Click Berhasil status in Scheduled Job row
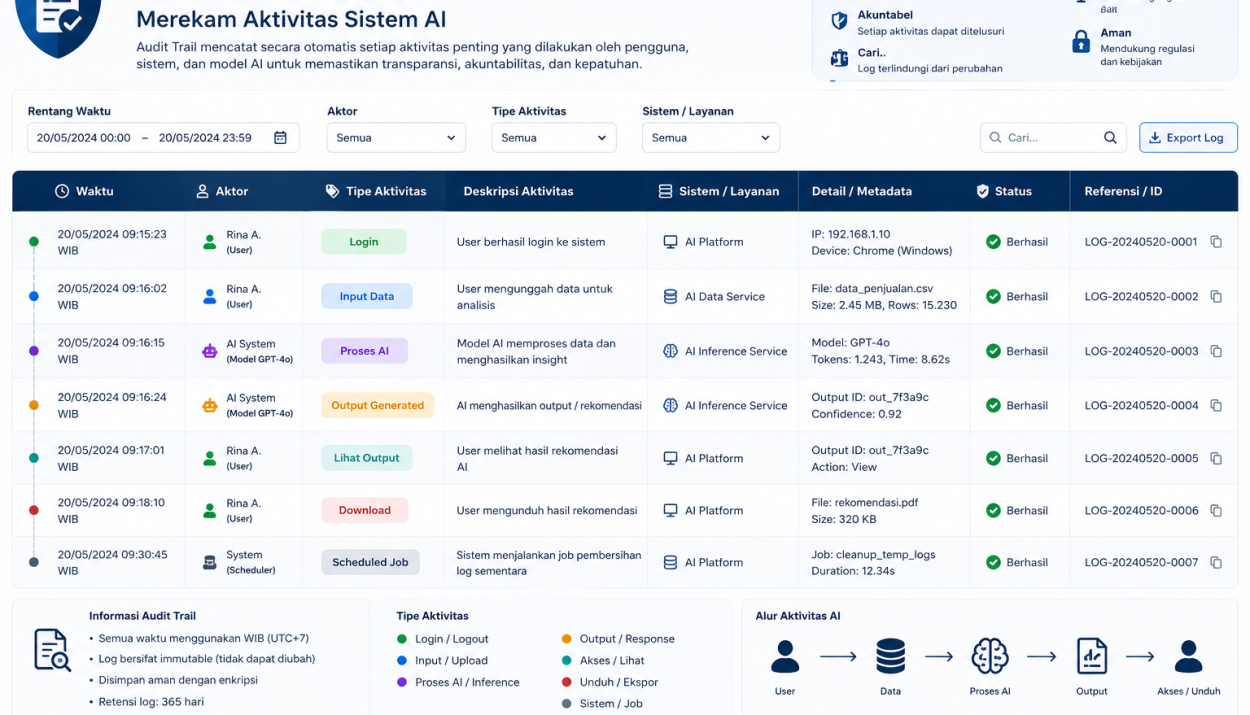1250x715 pixels. 1017,563
